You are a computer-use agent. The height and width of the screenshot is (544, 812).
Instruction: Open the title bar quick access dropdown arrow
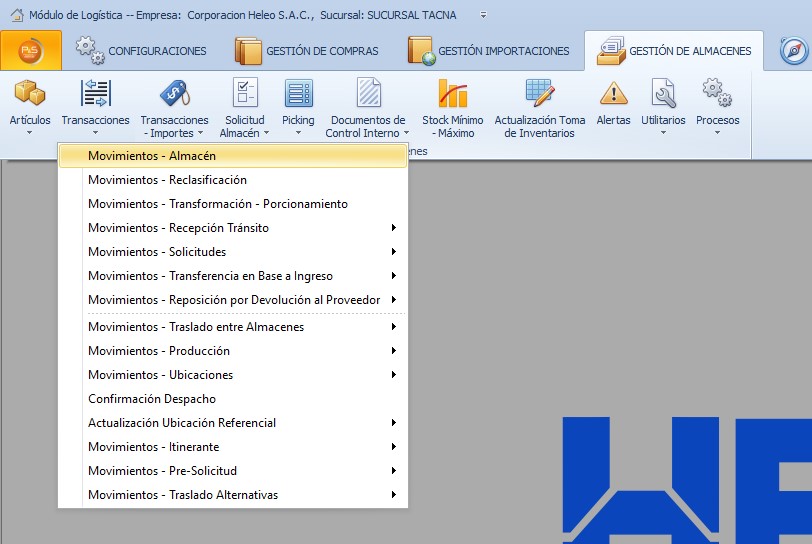484,15
